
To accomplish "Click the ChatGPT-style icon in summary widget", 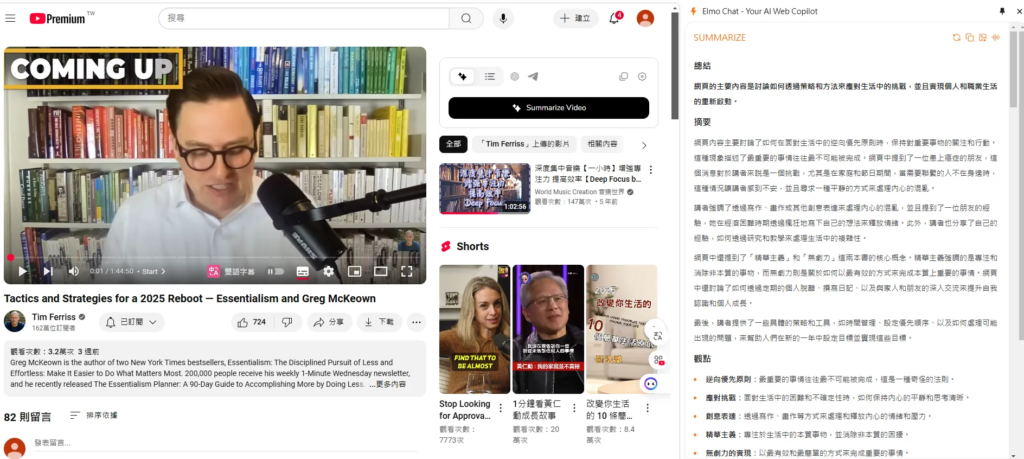I will pyautogui.click(x=515, y=76).
